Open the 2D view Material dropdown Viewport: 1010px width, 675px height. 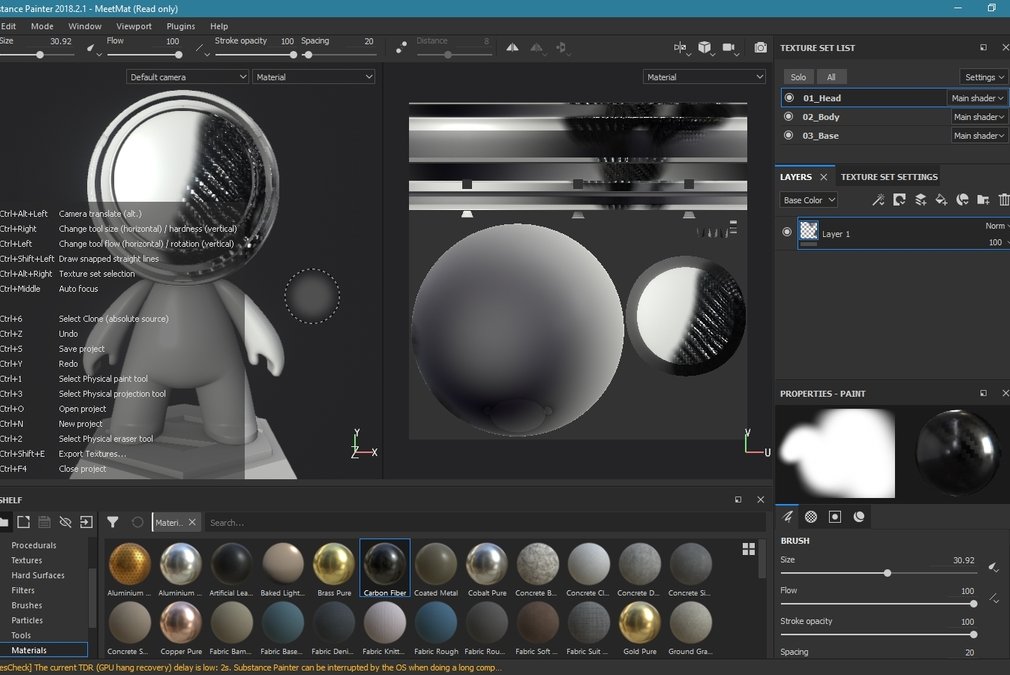coord(705,77)
